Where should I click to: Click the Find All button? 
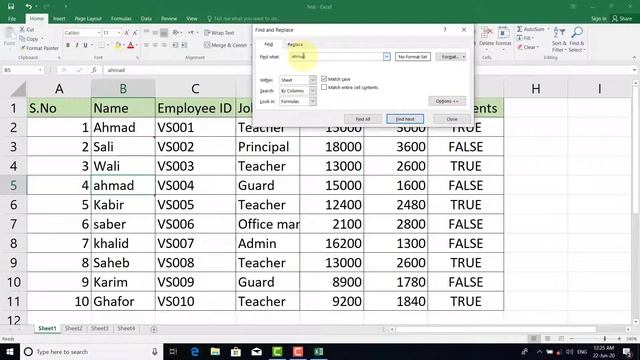point(363,119)
